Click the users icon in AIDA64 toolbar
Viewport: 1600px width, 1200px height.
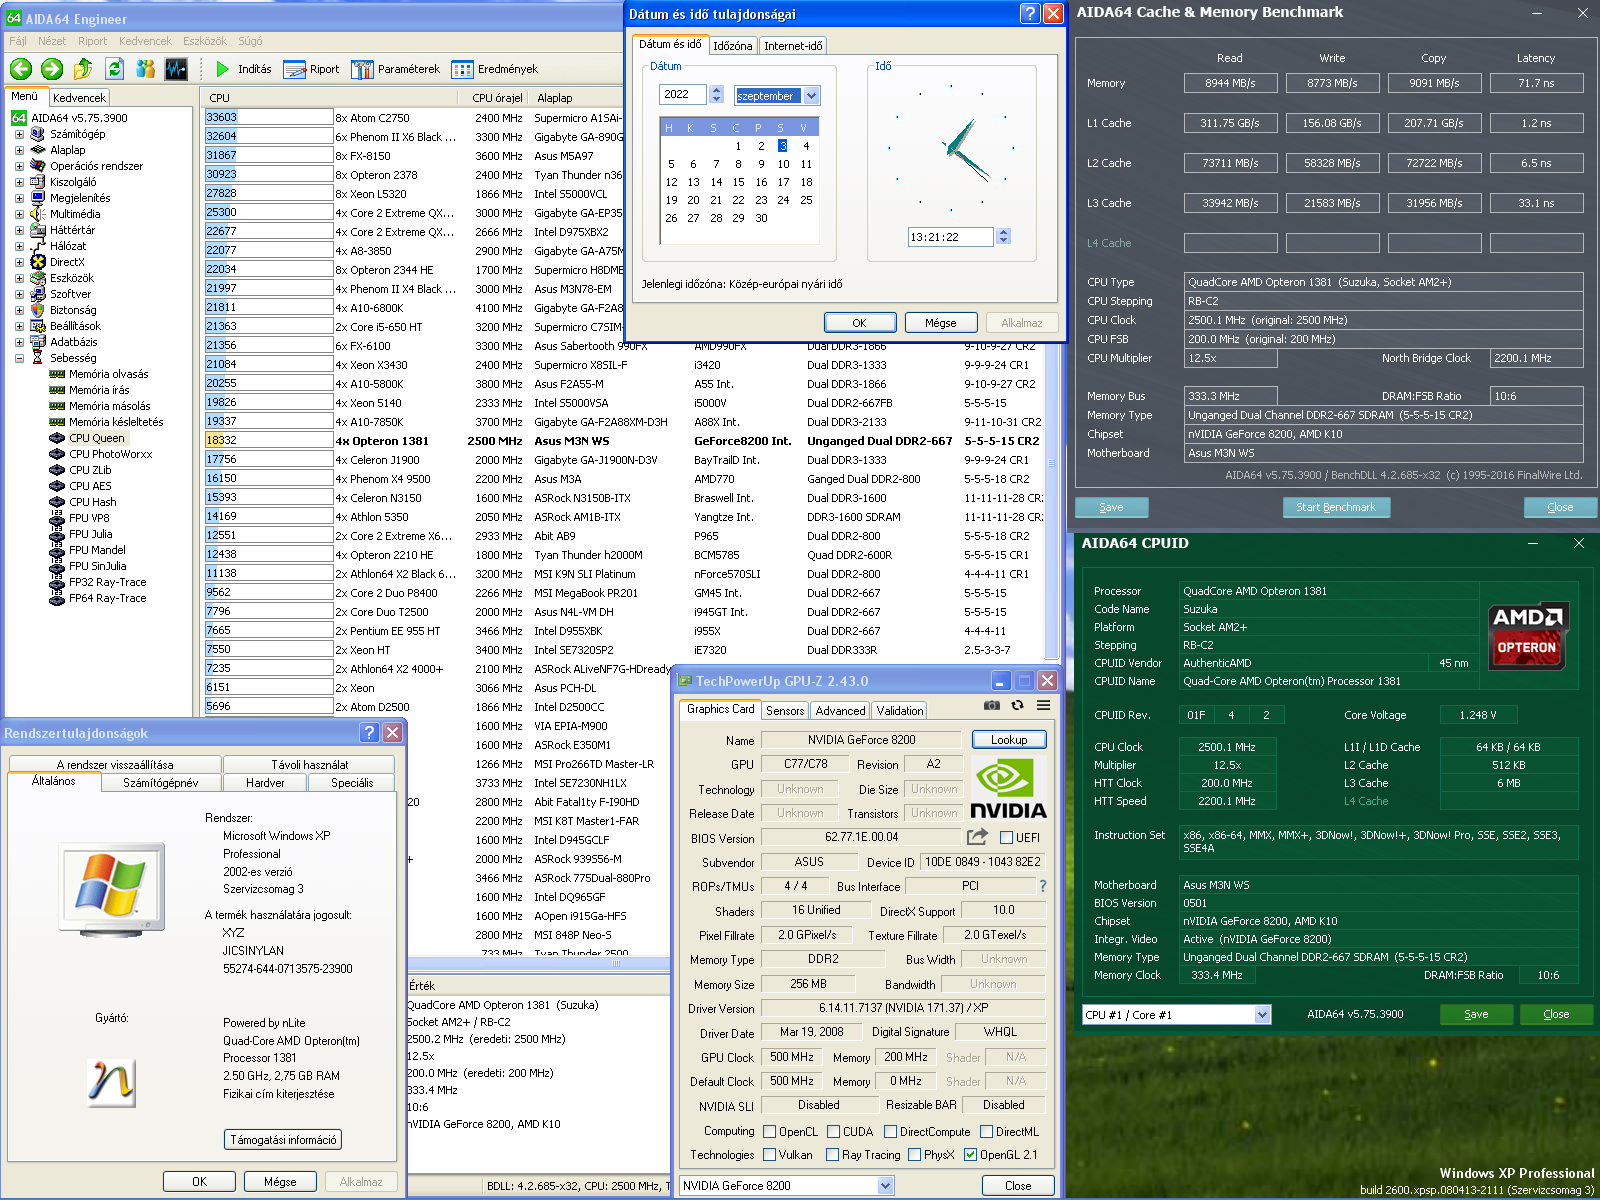146,69
